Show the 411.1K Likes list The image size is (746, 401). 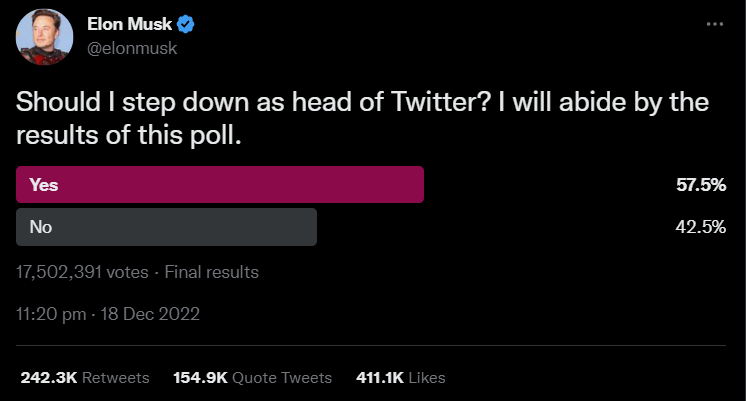point(400,378)
